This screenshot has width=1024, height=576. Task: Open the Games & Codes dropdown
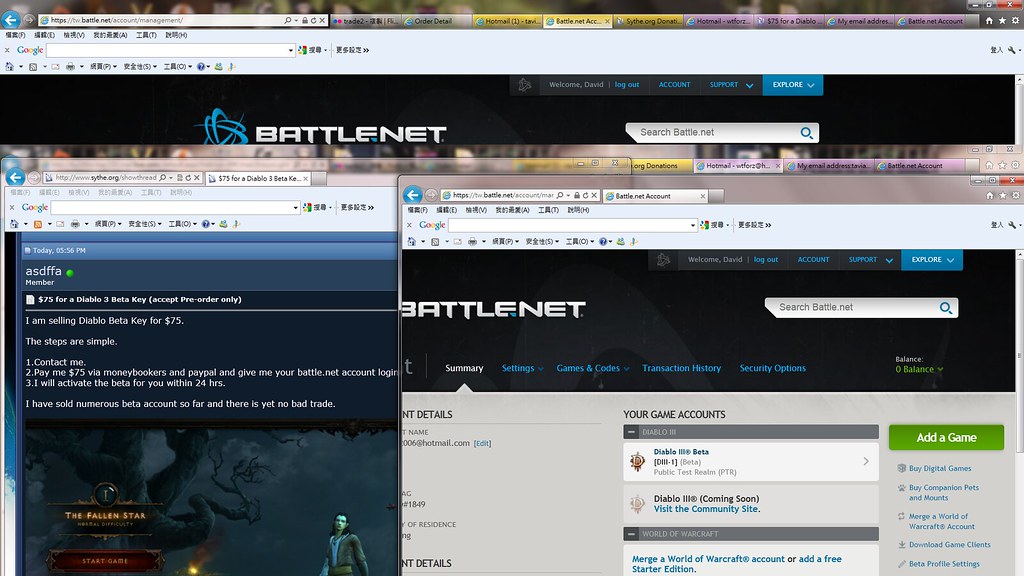[x=592, y=368]
